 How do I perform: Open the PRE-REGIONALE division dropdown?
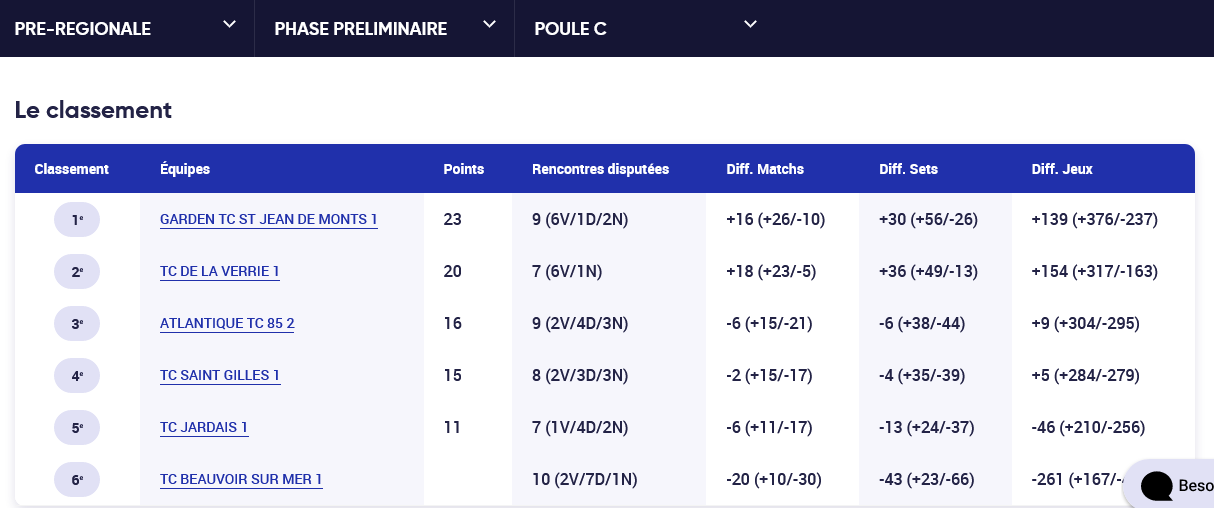[125, 28]
